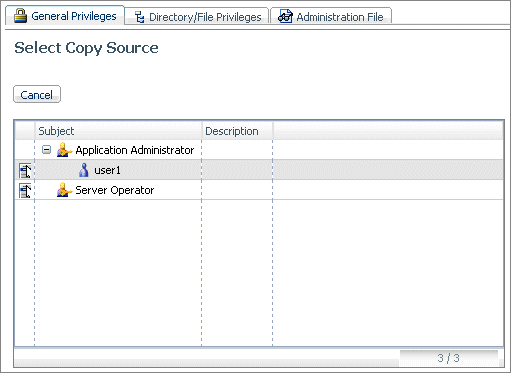
Task: Select the Application Administrator row text
Action: [x=135, y=150]
